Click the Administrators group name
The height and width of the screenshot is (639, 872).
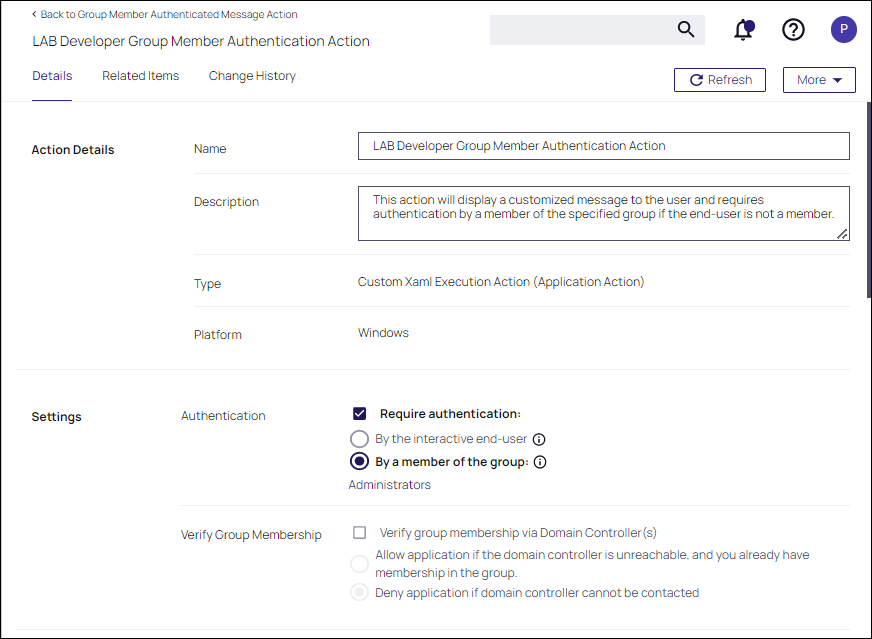pyautogui.click(x=389, y=485)
